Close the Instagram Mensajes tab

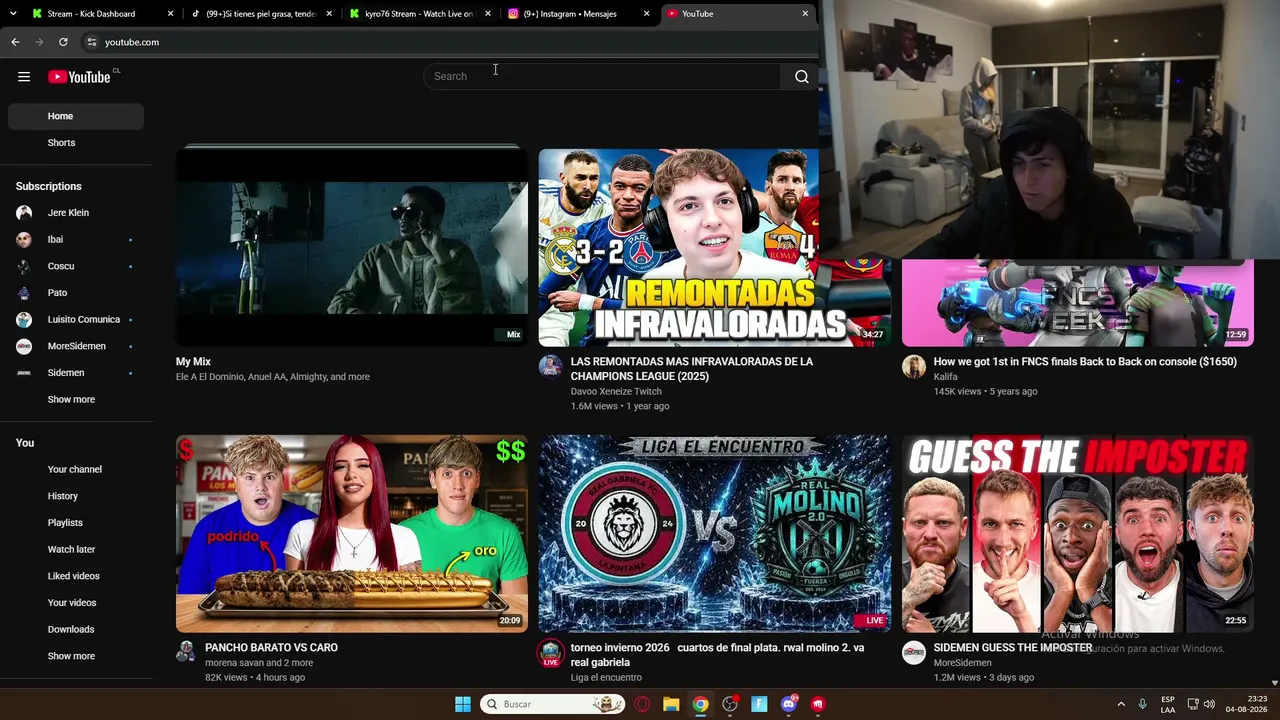point(646,14)
